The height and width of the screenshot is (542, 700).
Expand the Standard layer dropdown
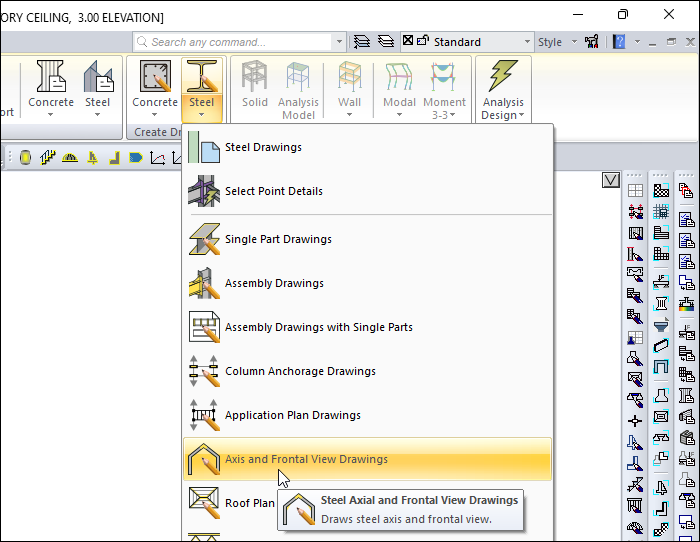[527, 42]
